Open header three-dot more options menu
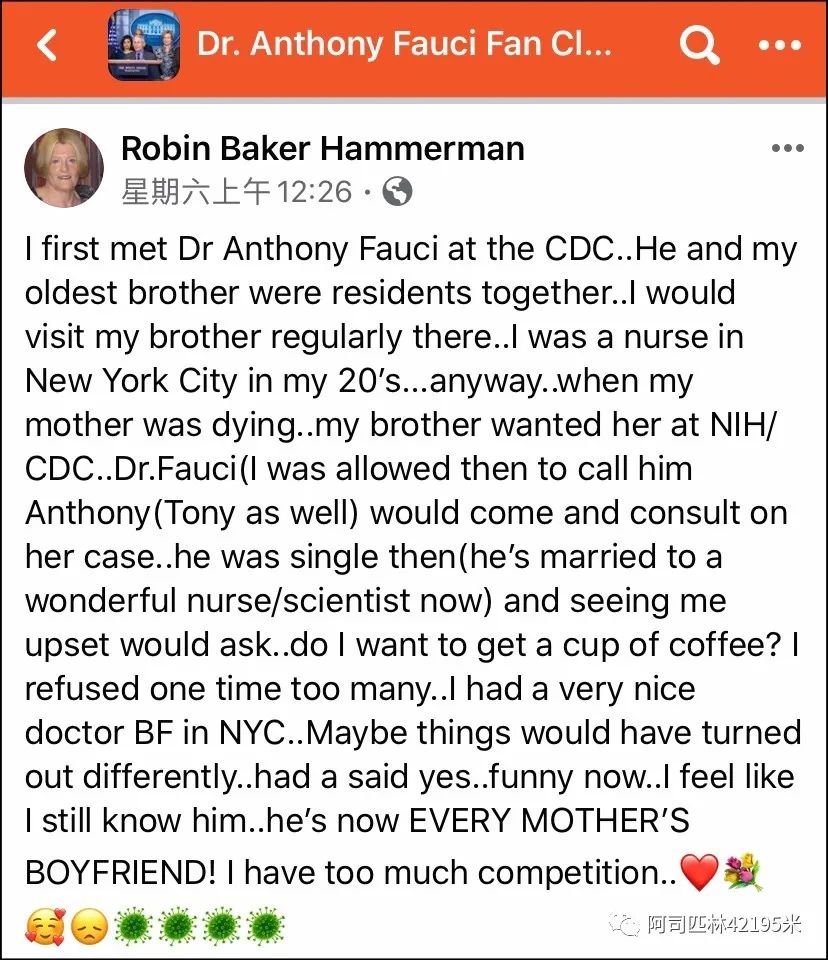 pos(779,45)
